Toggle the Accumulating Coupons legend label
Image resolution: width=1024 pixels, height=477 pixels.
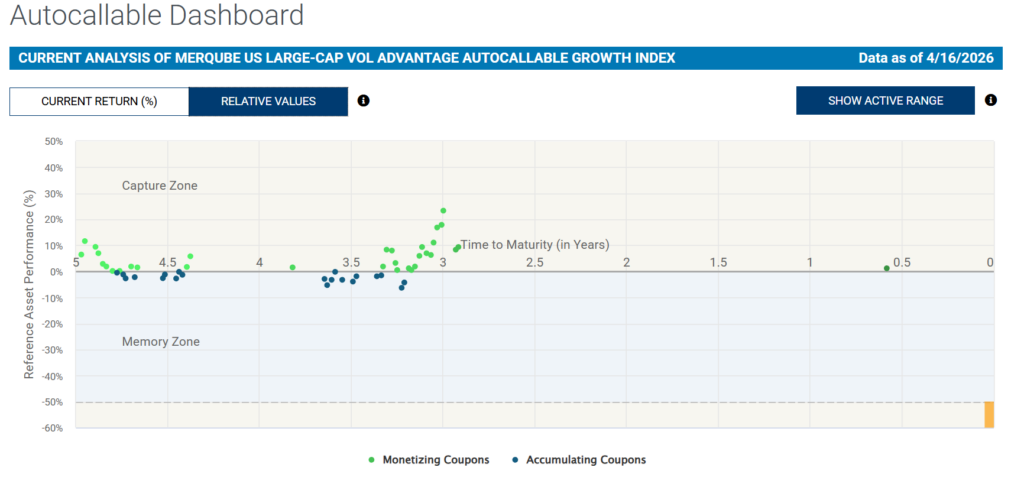click(585, 460)
